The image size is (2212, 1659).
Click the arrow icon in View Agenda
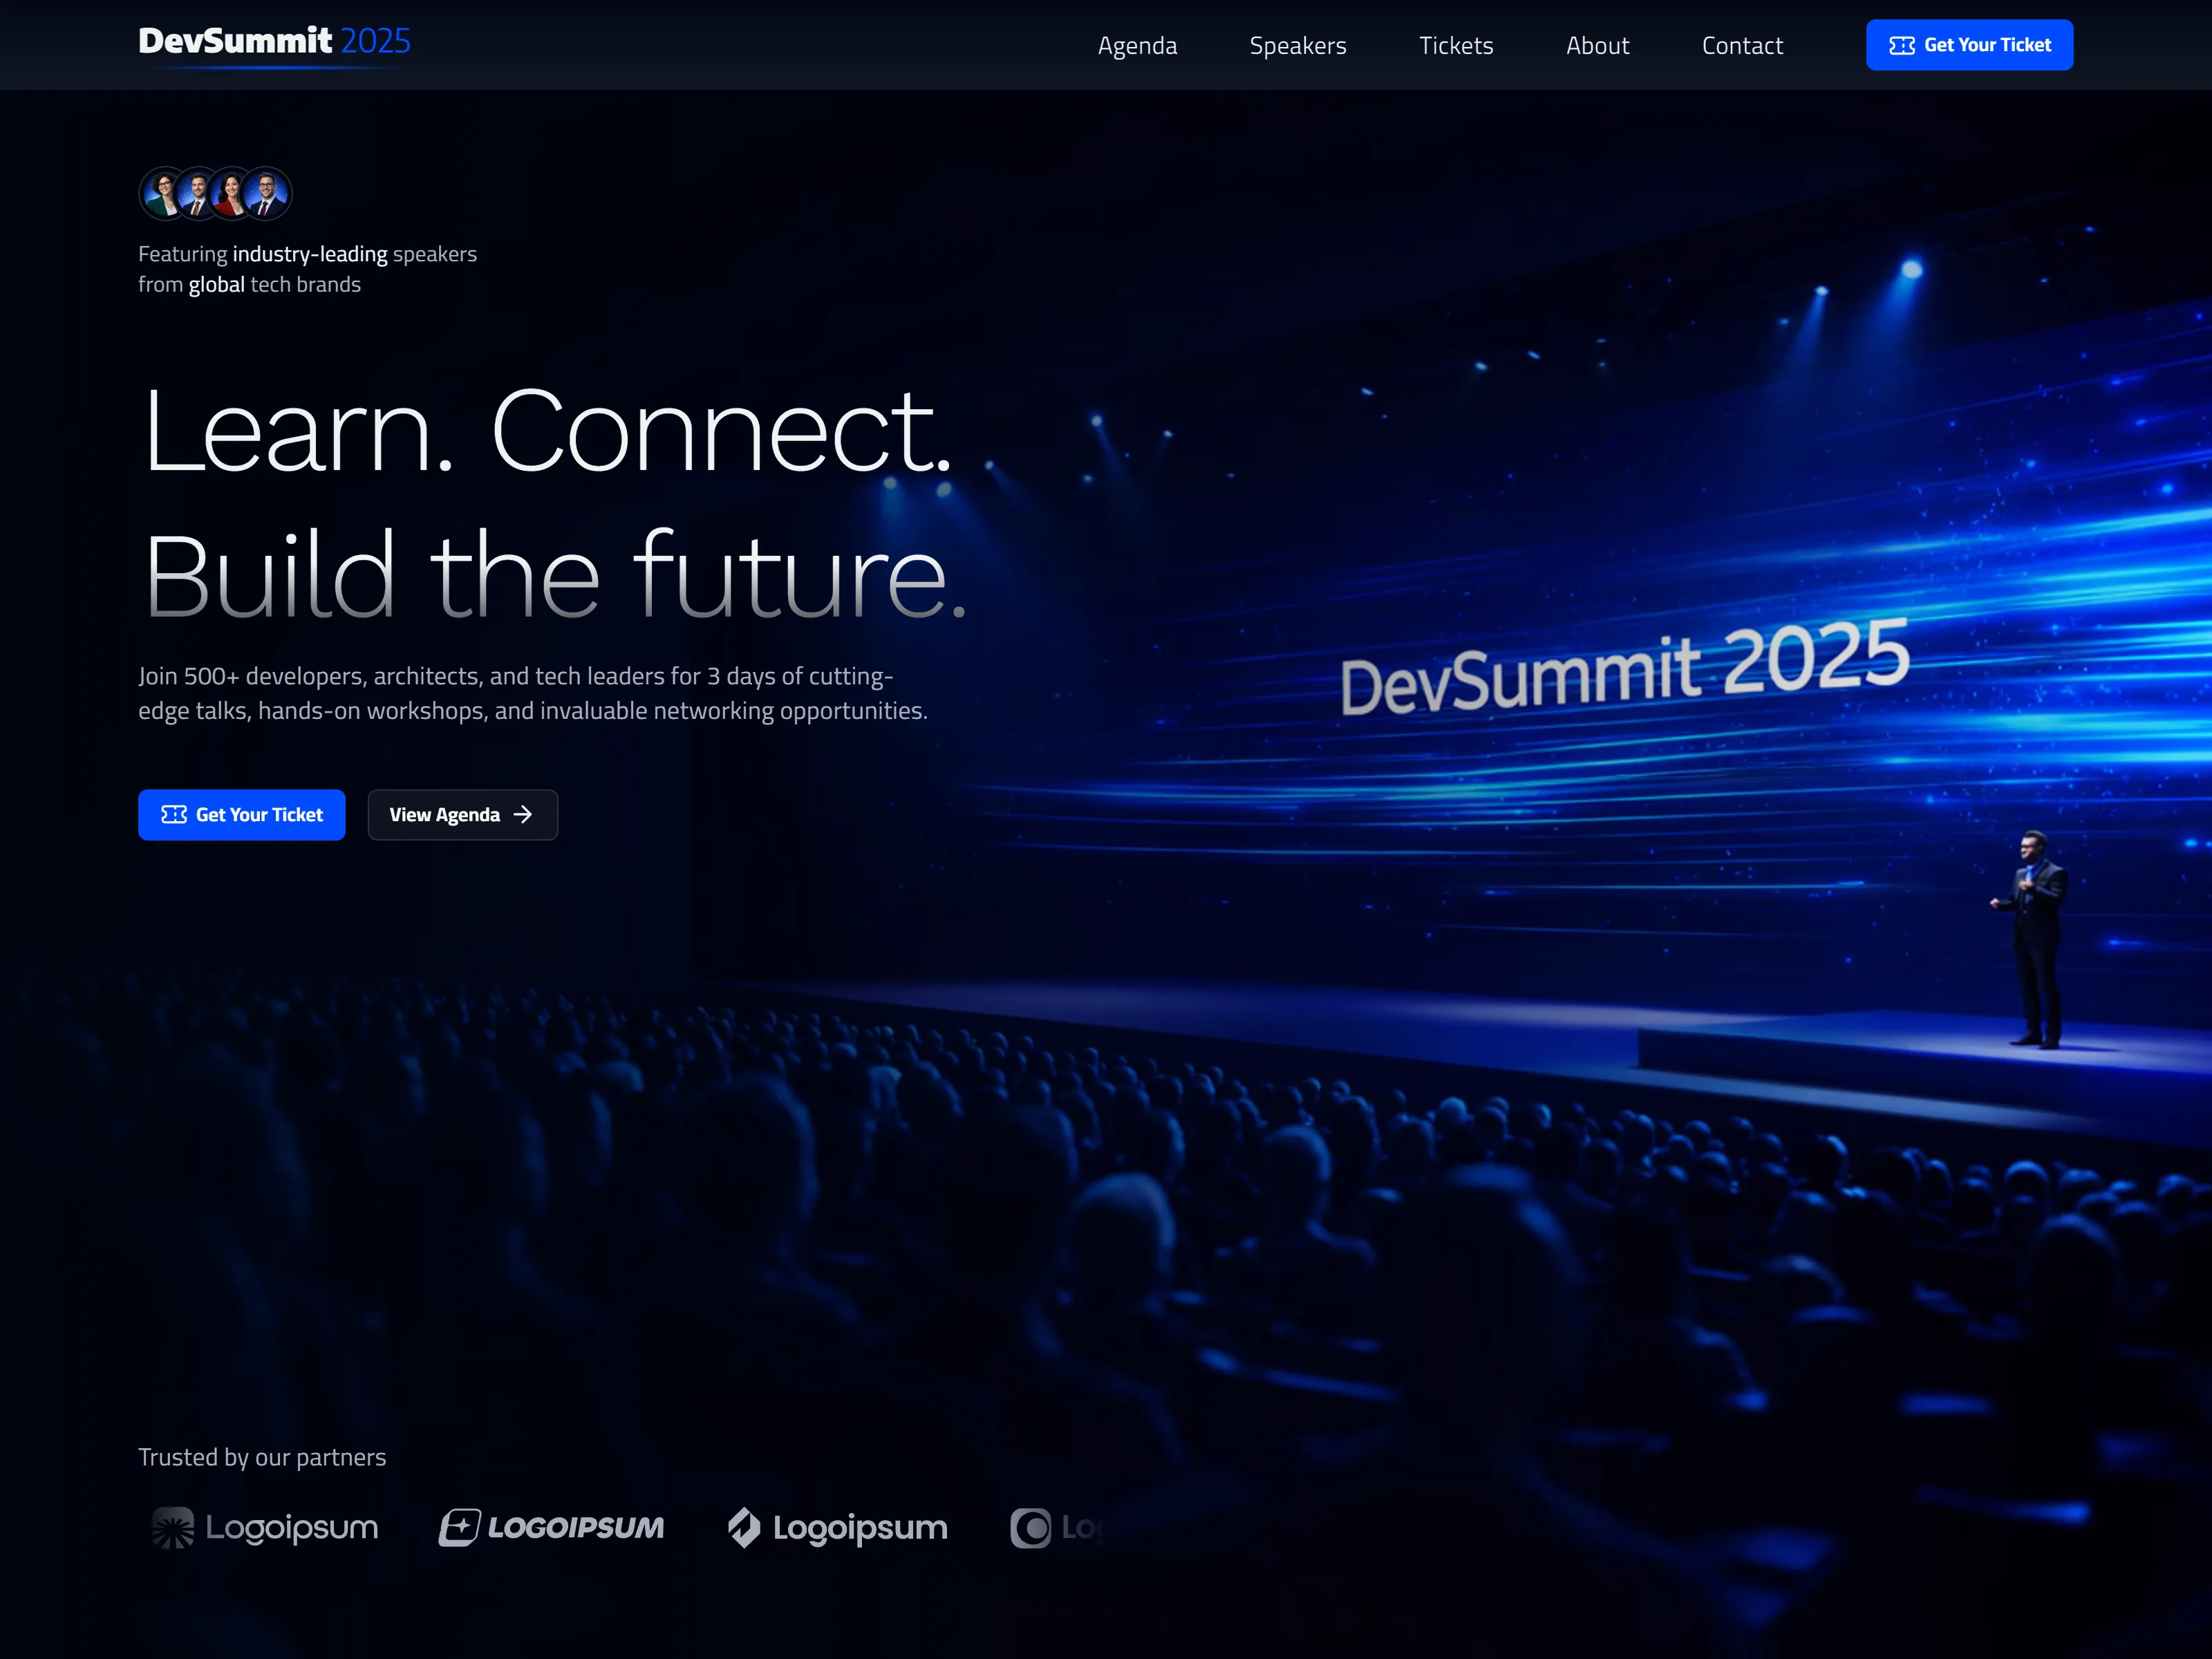523,815
